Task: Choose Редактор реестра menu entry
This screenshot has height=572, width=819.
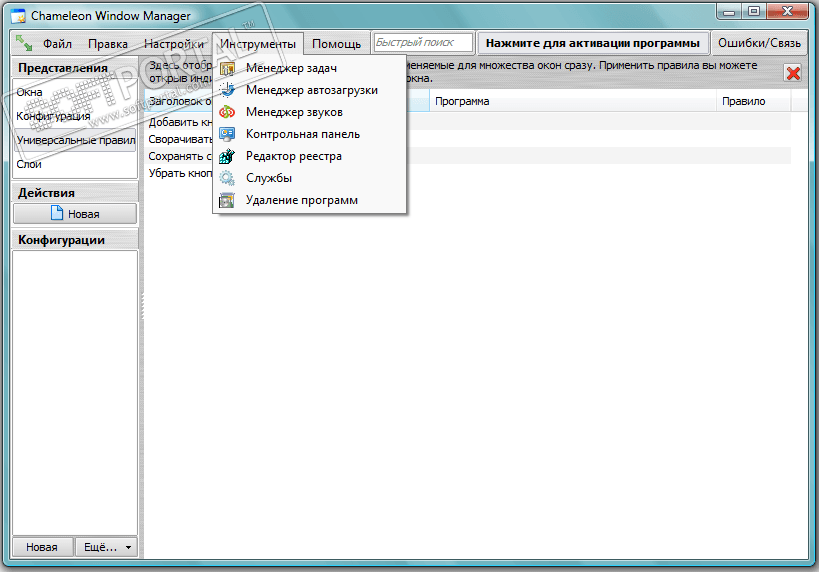Action: point(310,156)
